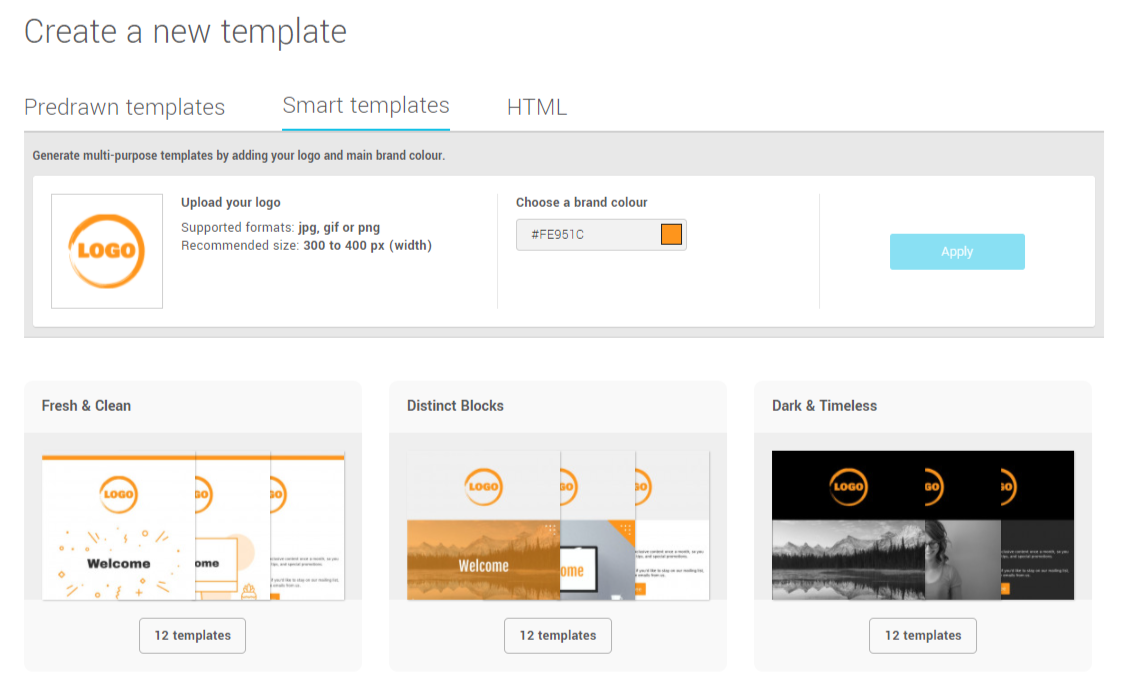Screen dimensions: 1126x687
Task: Click the logo icon in Distinct Blocks preview
Action: [x=483, y=487]
